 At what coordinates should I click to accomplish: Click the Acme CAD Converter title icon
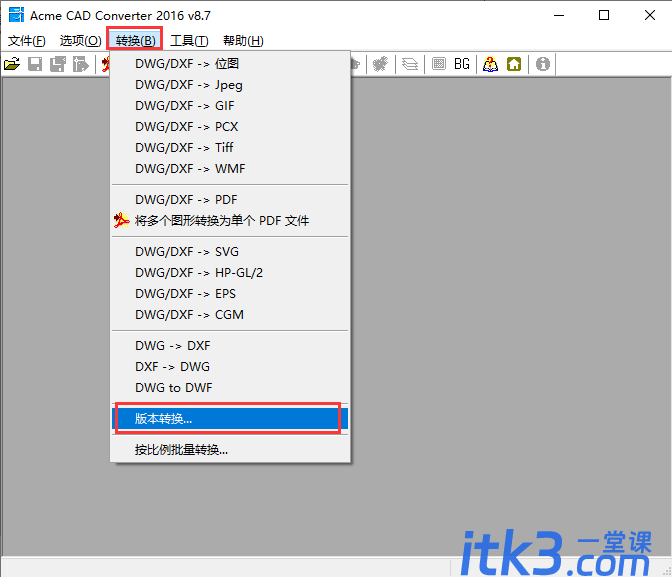pyautogui.click(x=16, y=15)
